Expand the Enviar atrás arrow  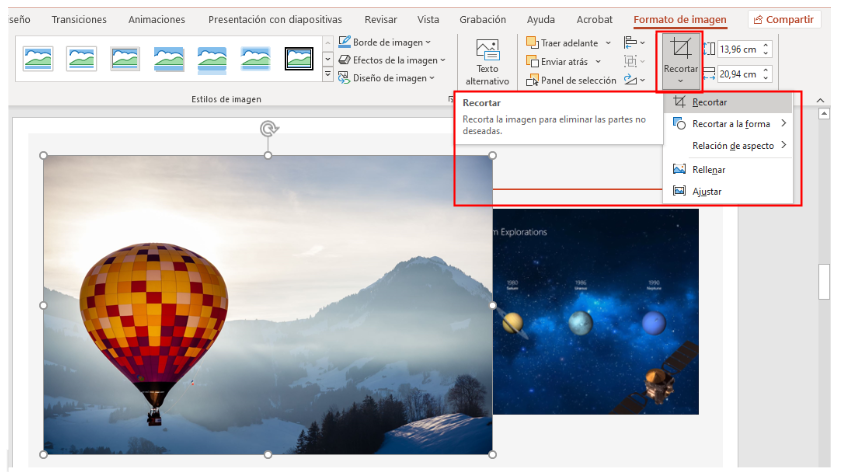[598, 62]
